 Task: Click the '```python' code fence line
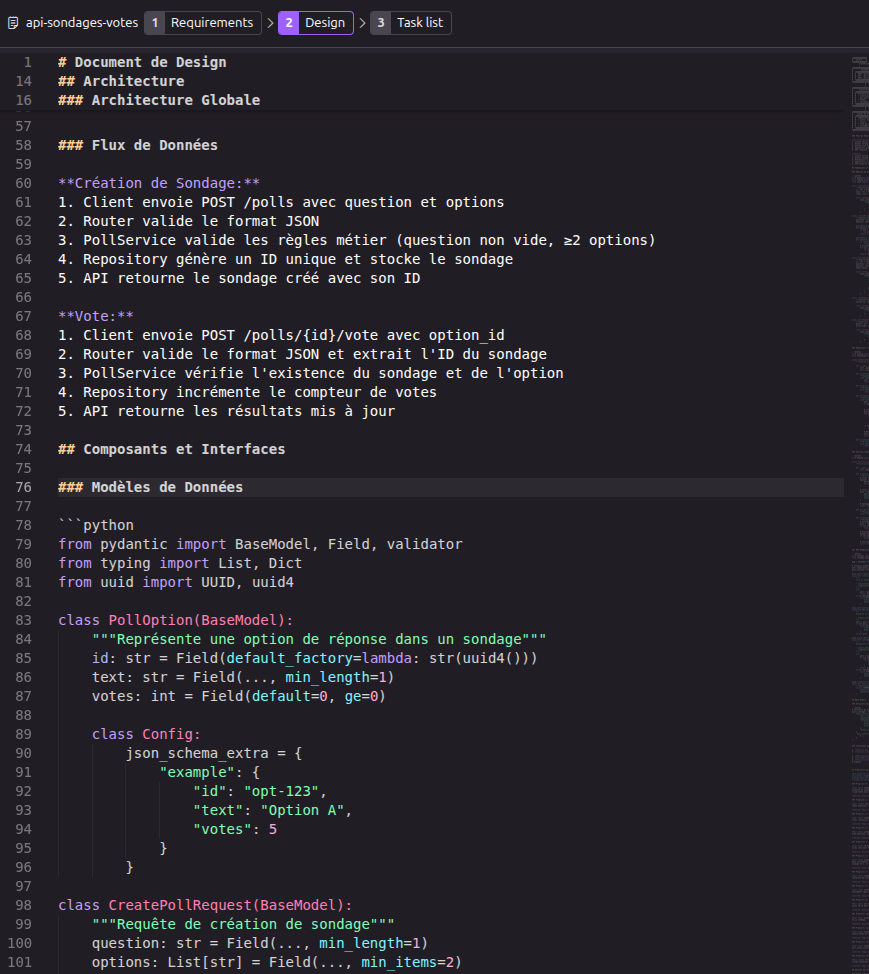point(96,526)
